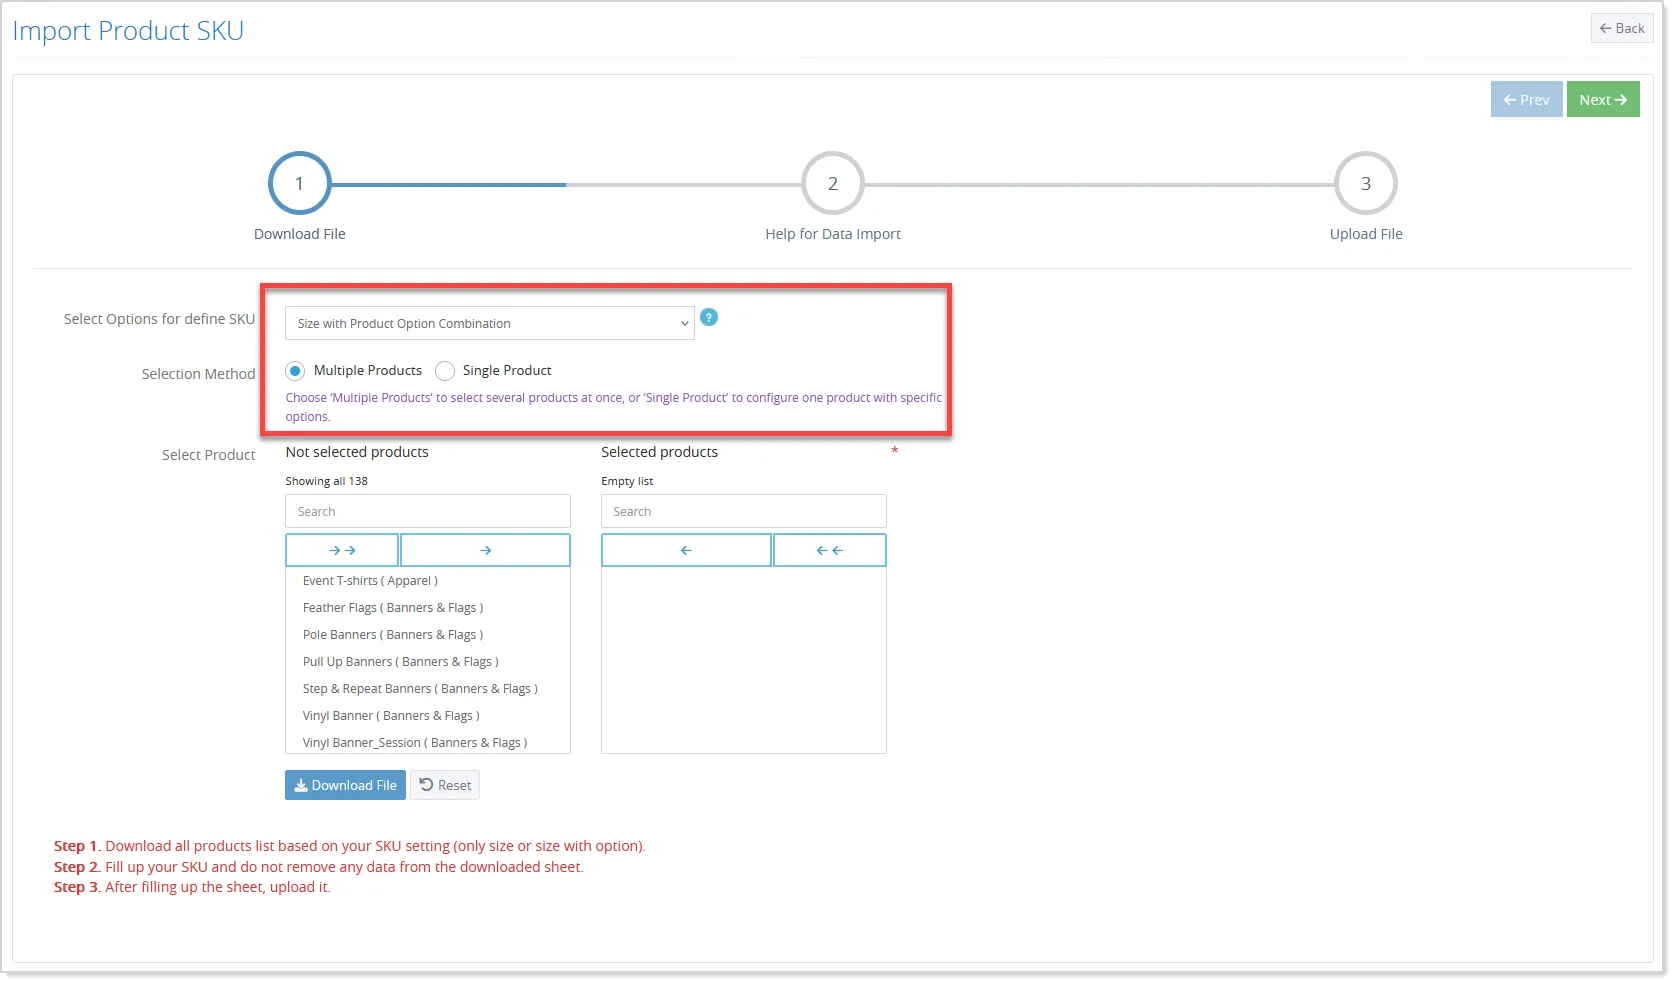
Task: Jump to step 3 Upload File circle
Action: click(x=1366, y=183)
